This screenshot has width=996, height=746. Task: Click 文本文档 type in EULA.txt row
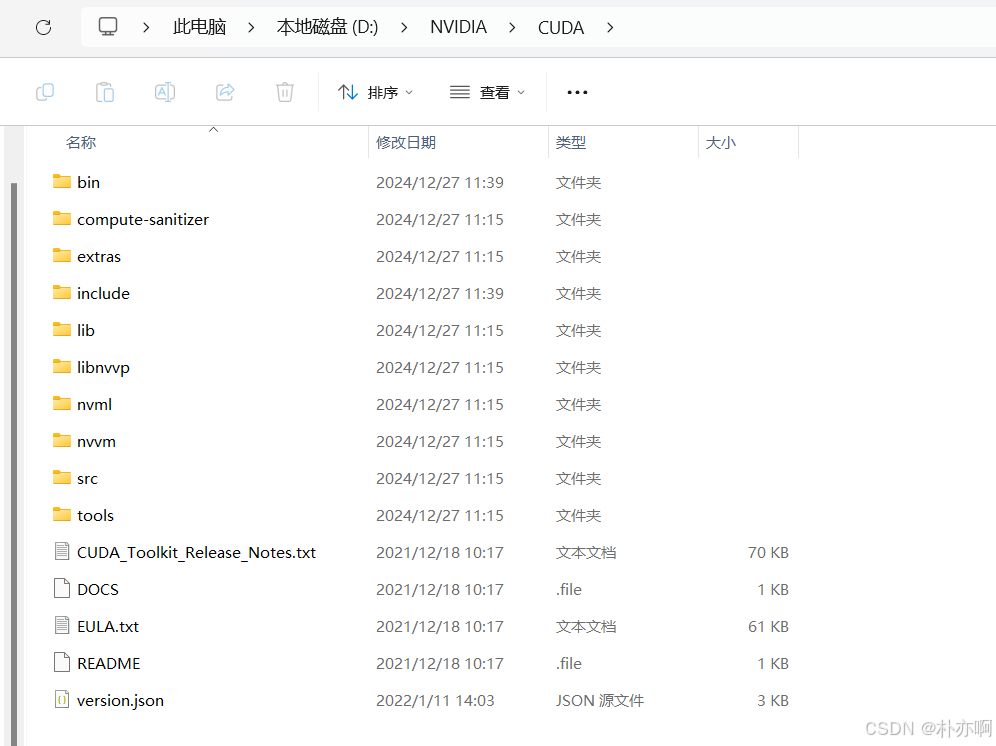586,627
